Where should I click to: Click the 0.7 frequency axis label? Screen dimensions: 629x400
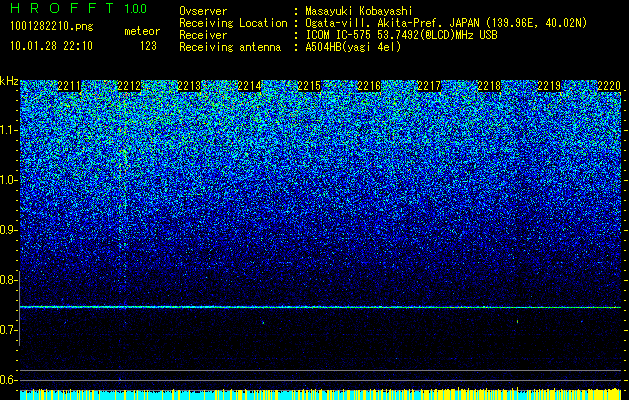point(8,330)
